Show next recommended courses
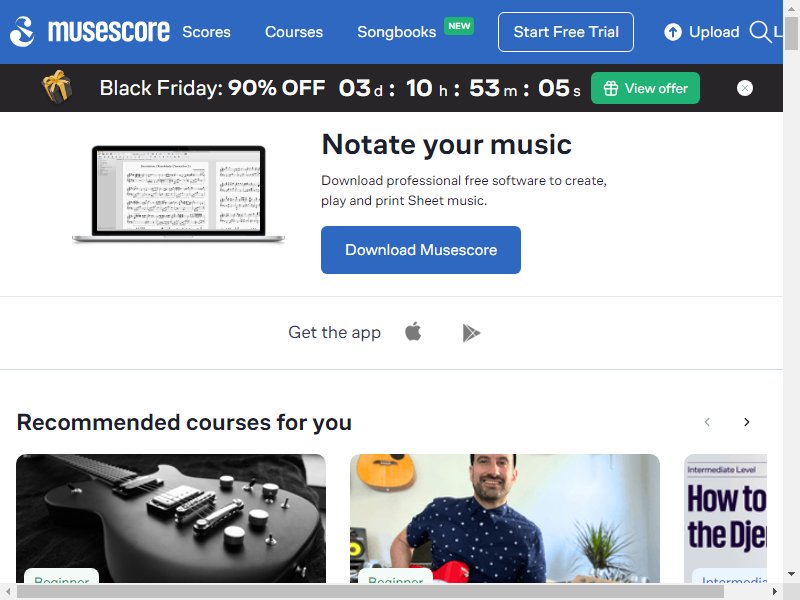The image size is (800, 600). [746, 422]
